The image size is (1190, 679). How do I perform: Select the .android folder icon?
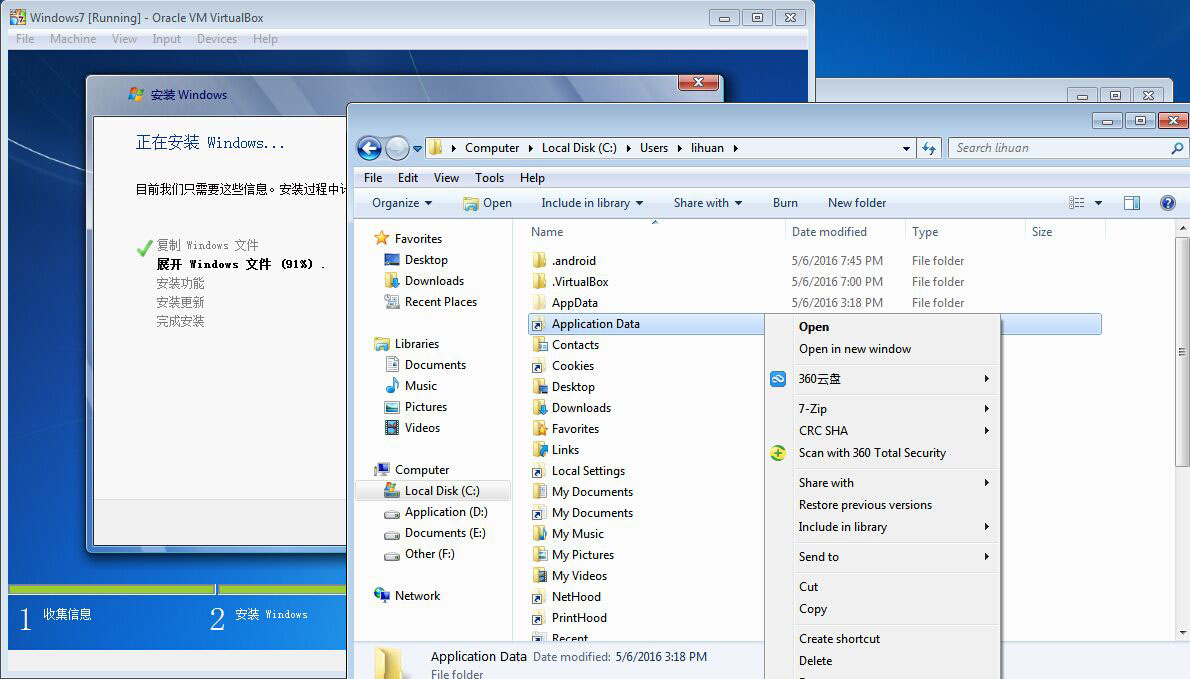pyautogui.click(x=539, y=260)
